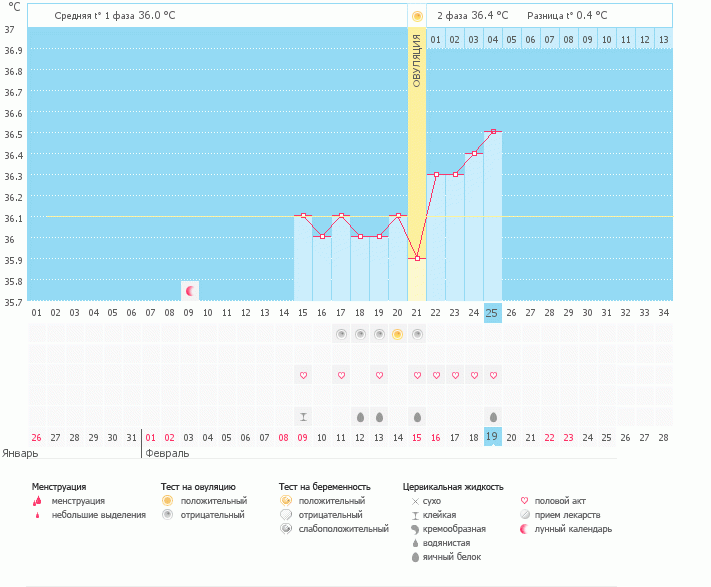Select temperature point 36.1 on cycle day 15
Image resolution: width=711 pixels, height=587 pixels.
coord(303,215)
